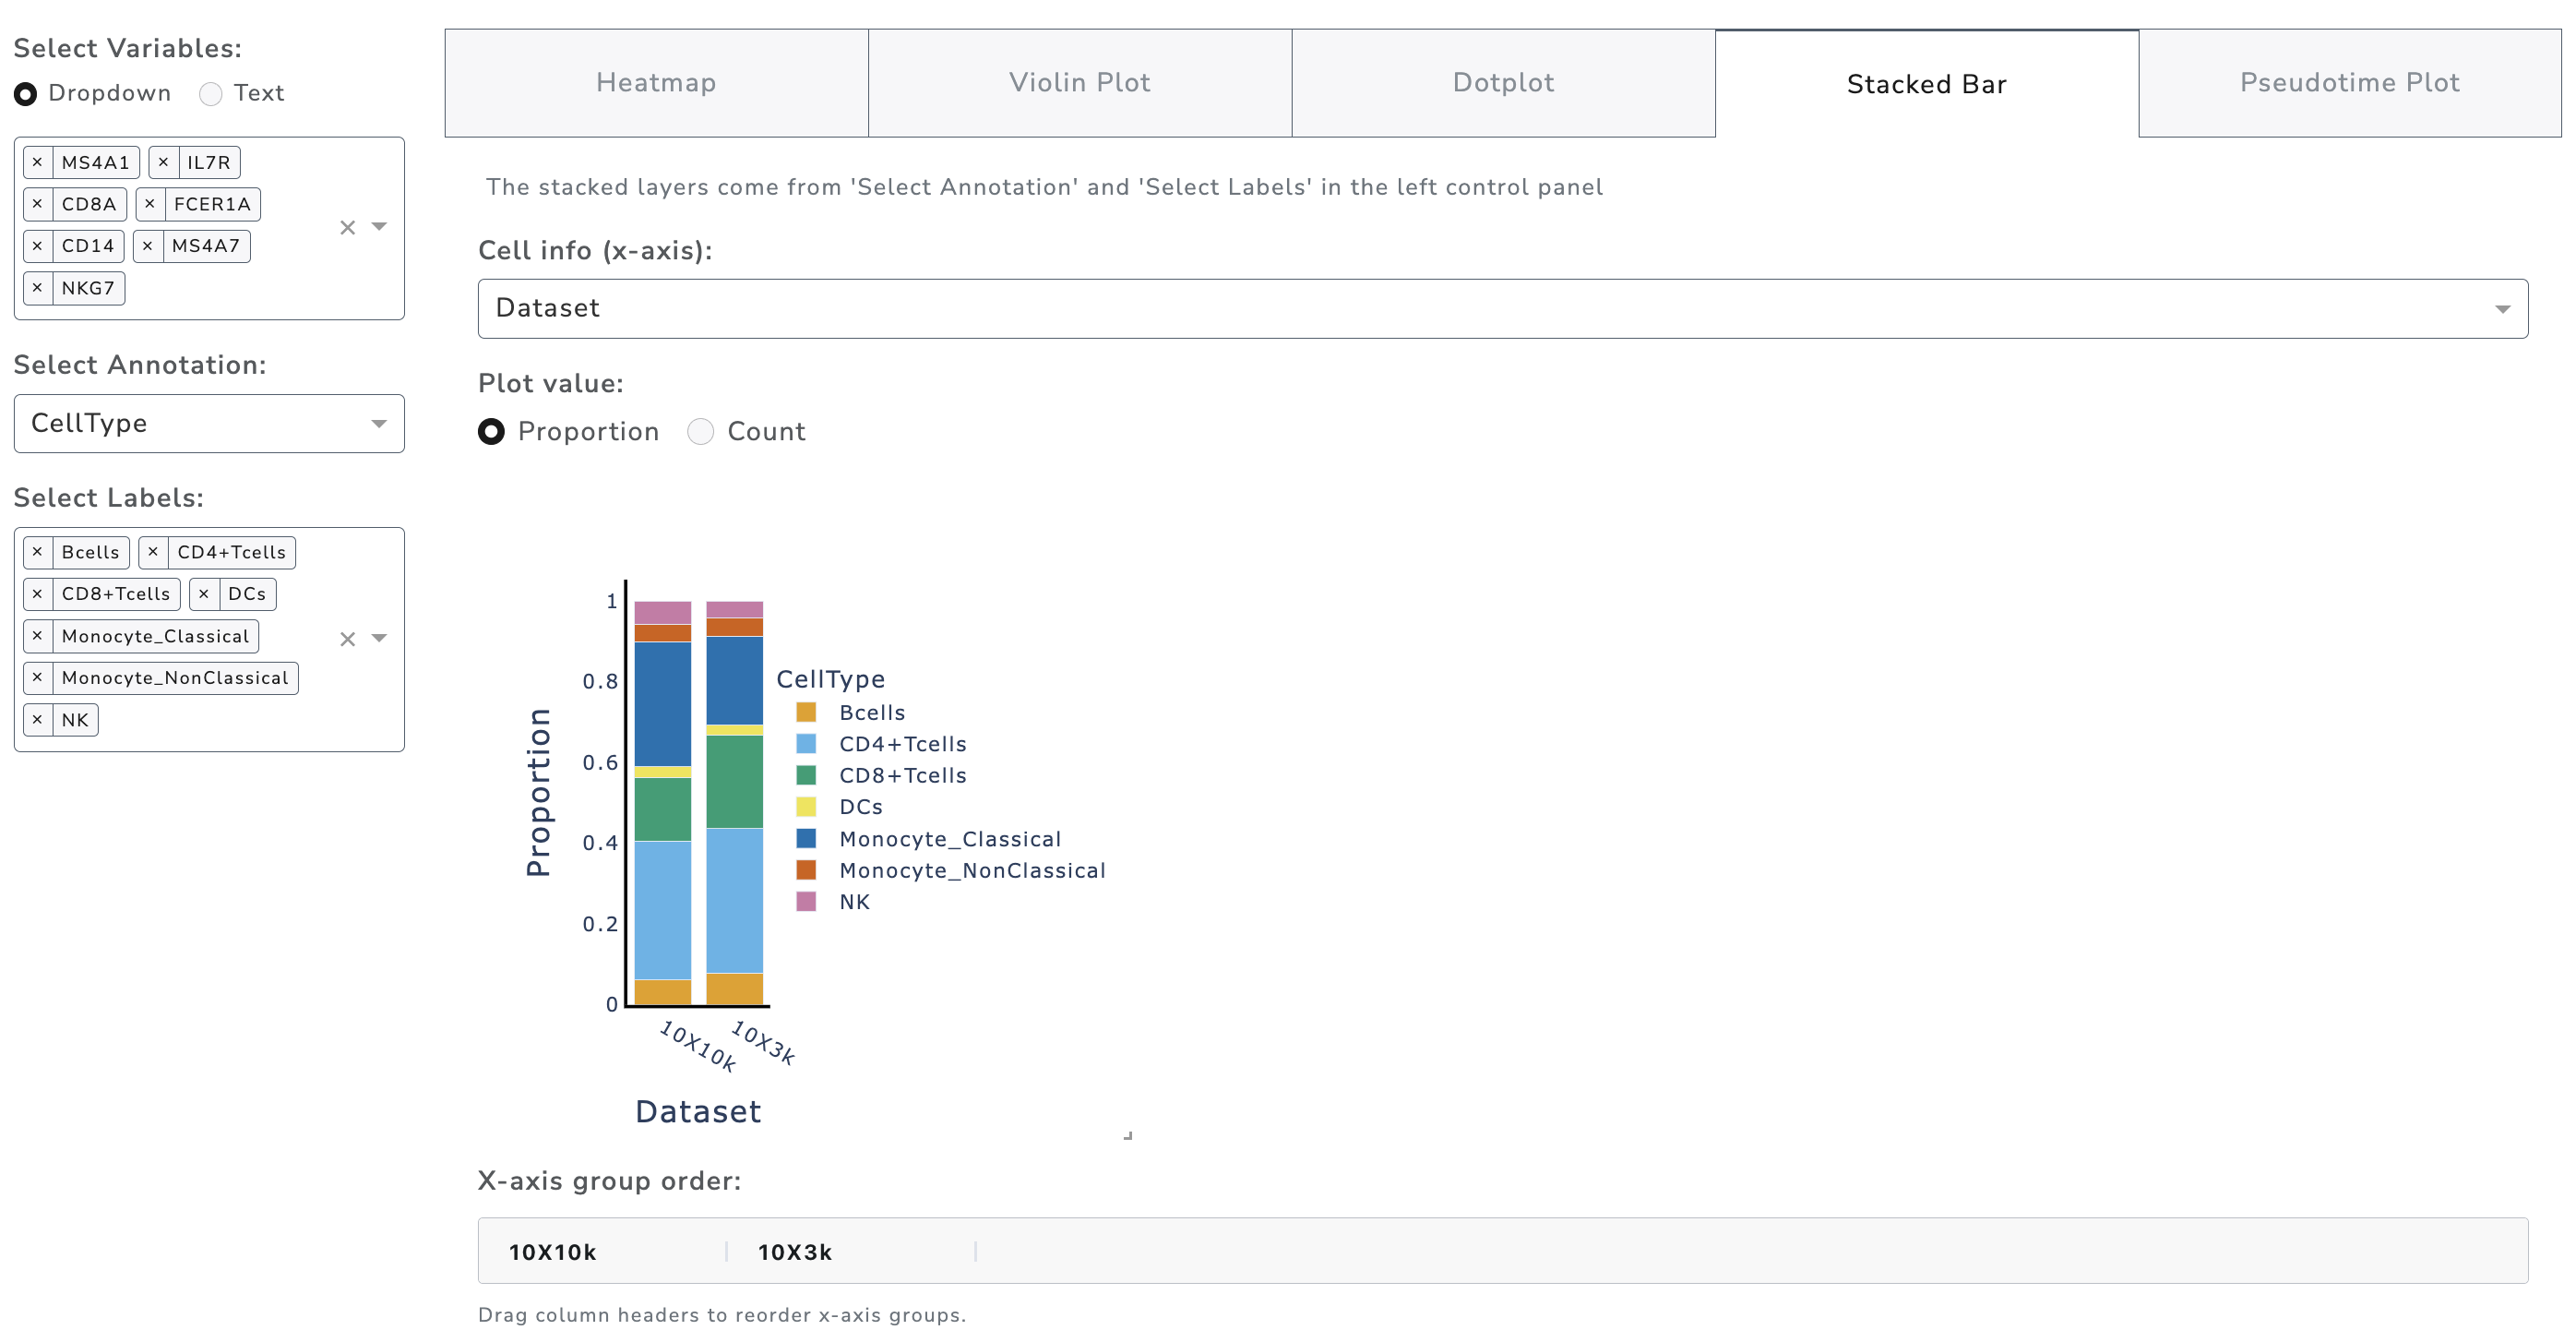The image size is (2576, 1342).
Task: Switch to the Heatmap tab
Action: click(656, 83)
